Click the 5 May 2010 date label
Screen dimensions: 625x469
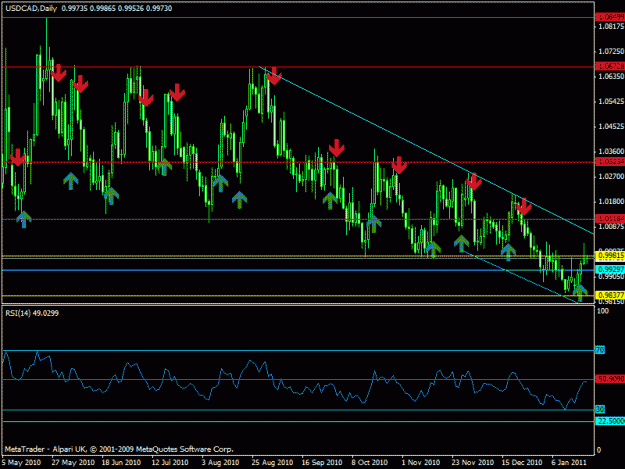(x=21, y=462)
